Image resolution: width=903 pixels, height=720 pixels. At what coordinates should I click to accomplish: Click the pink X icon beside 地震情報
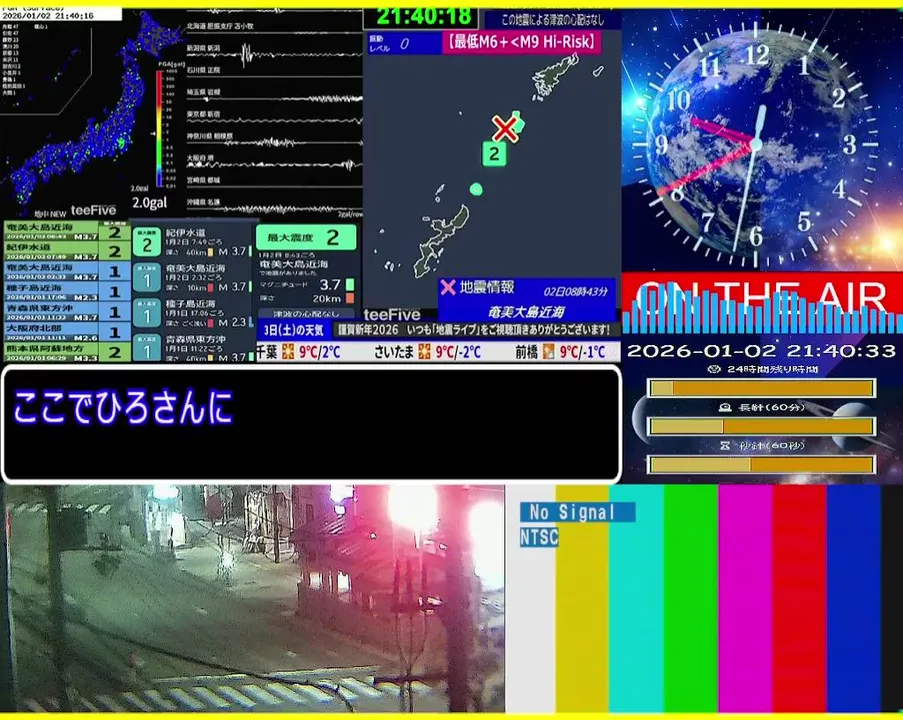[447, 287]
